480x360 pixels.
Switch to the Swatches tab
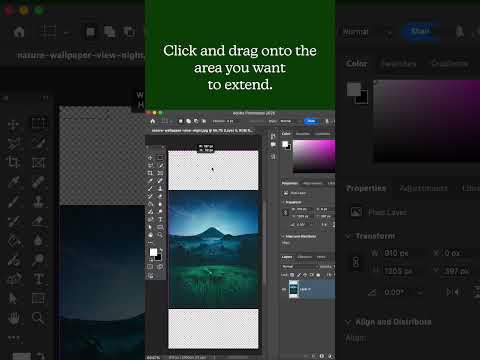398,63
